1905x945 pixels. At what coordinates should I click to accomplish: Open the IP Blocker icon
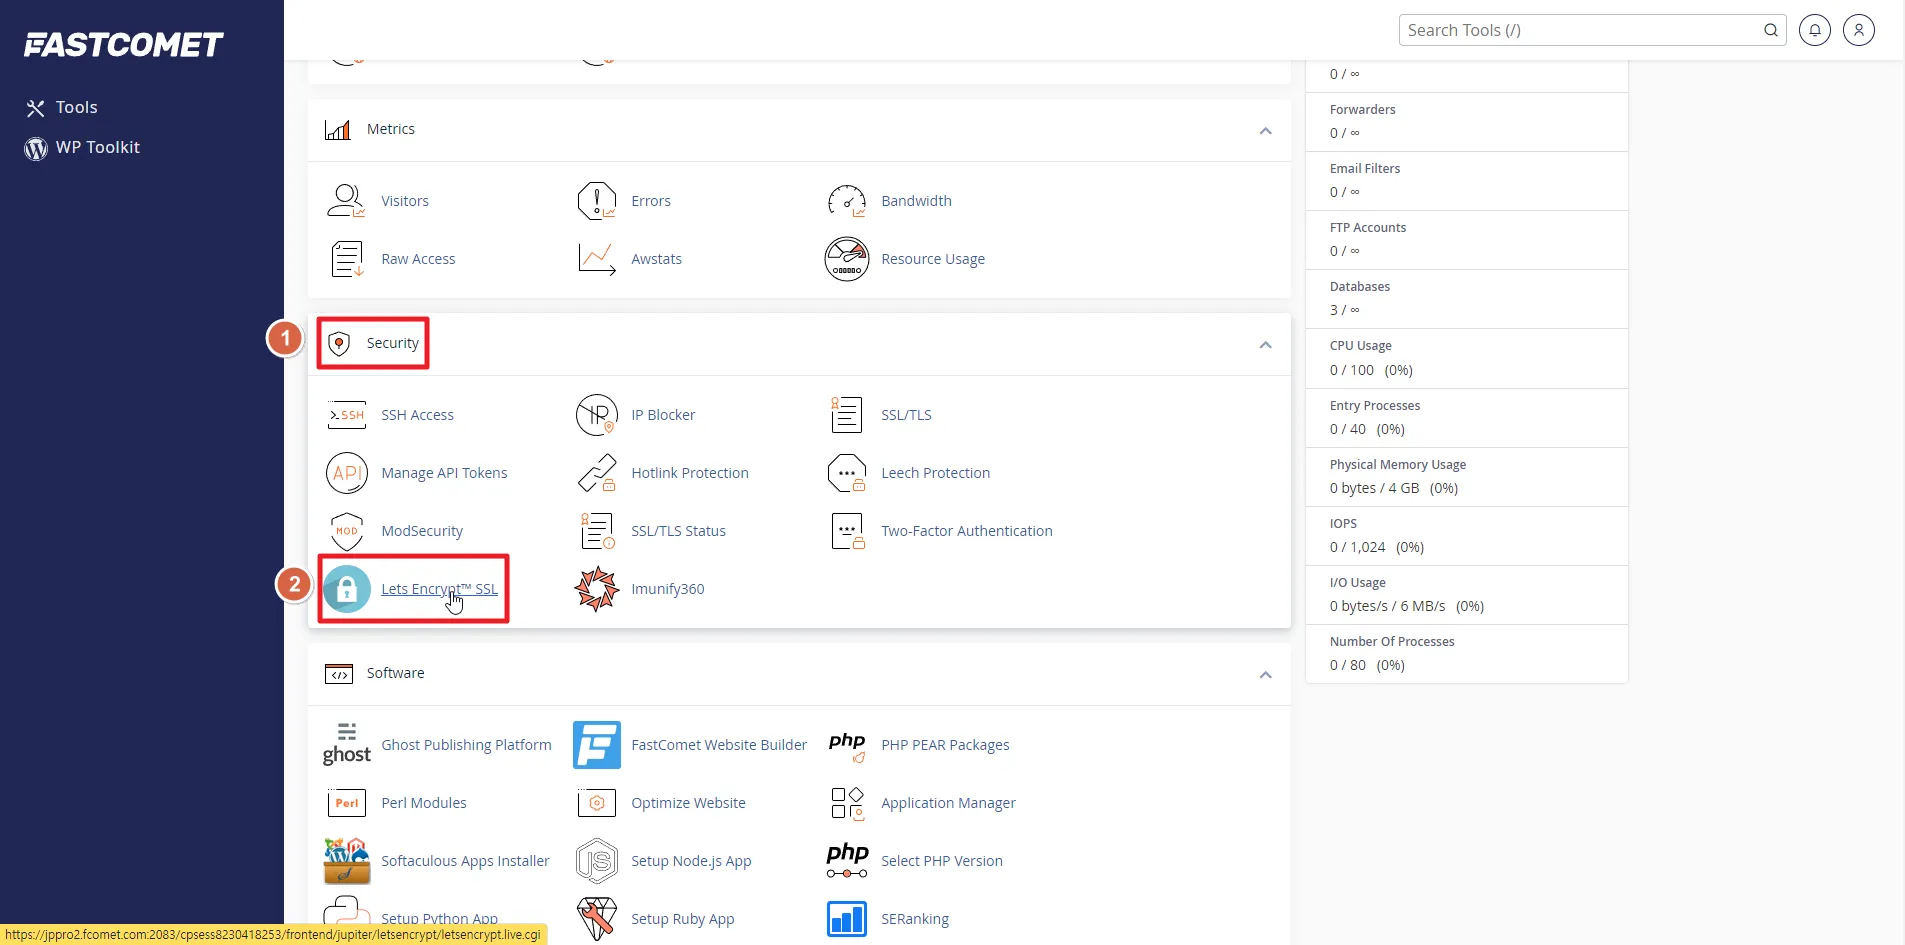pos(597,415)
